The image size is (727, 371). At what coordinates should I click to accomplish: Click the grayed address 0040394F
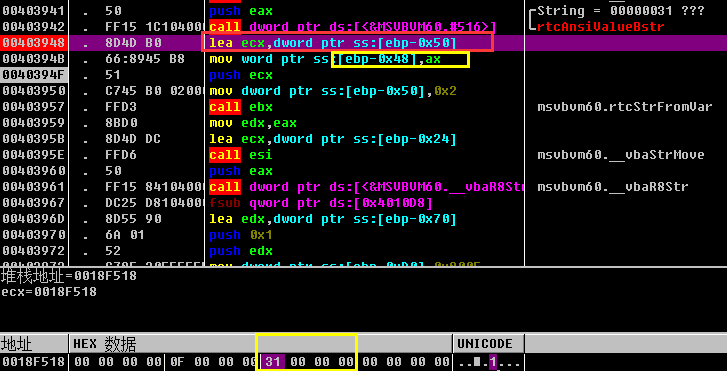33,75
